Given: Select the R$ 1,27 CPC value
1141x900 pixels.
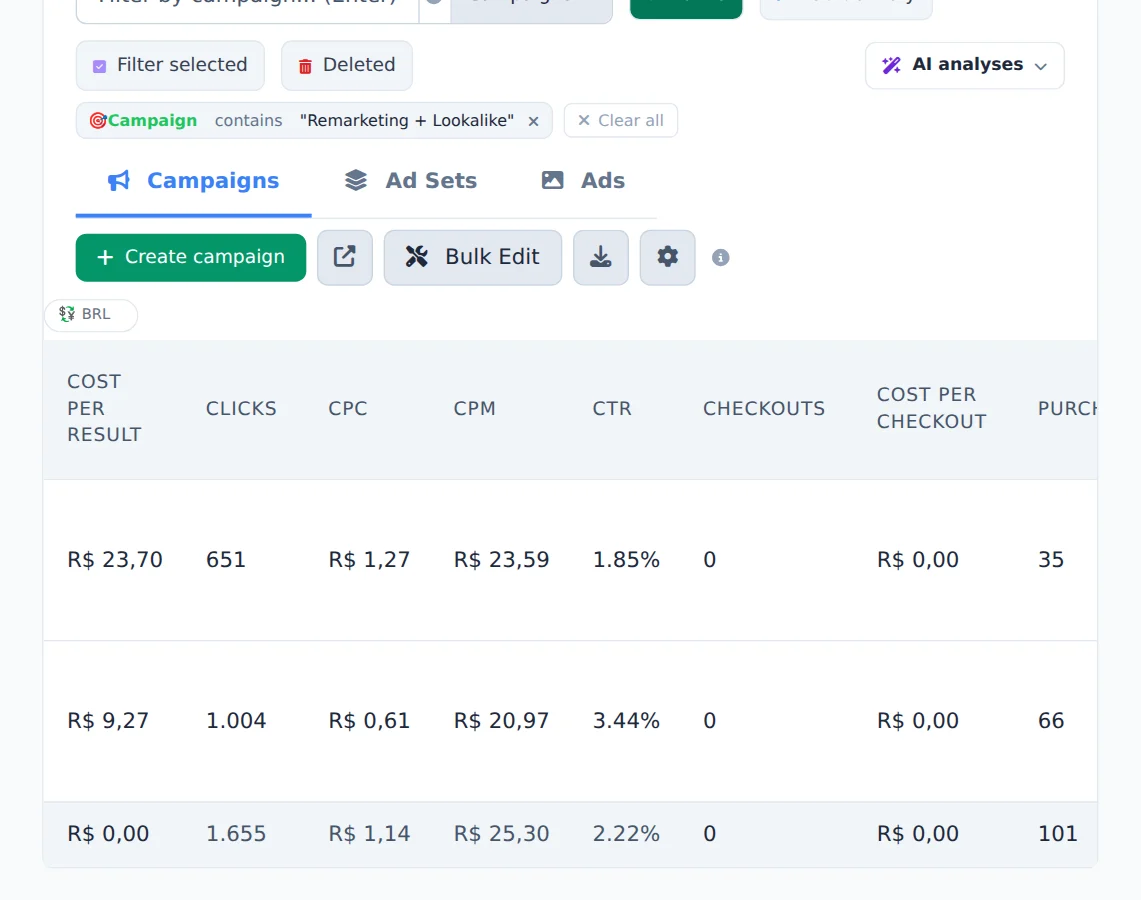Looking at the screenshot, I should pos(369,559).
